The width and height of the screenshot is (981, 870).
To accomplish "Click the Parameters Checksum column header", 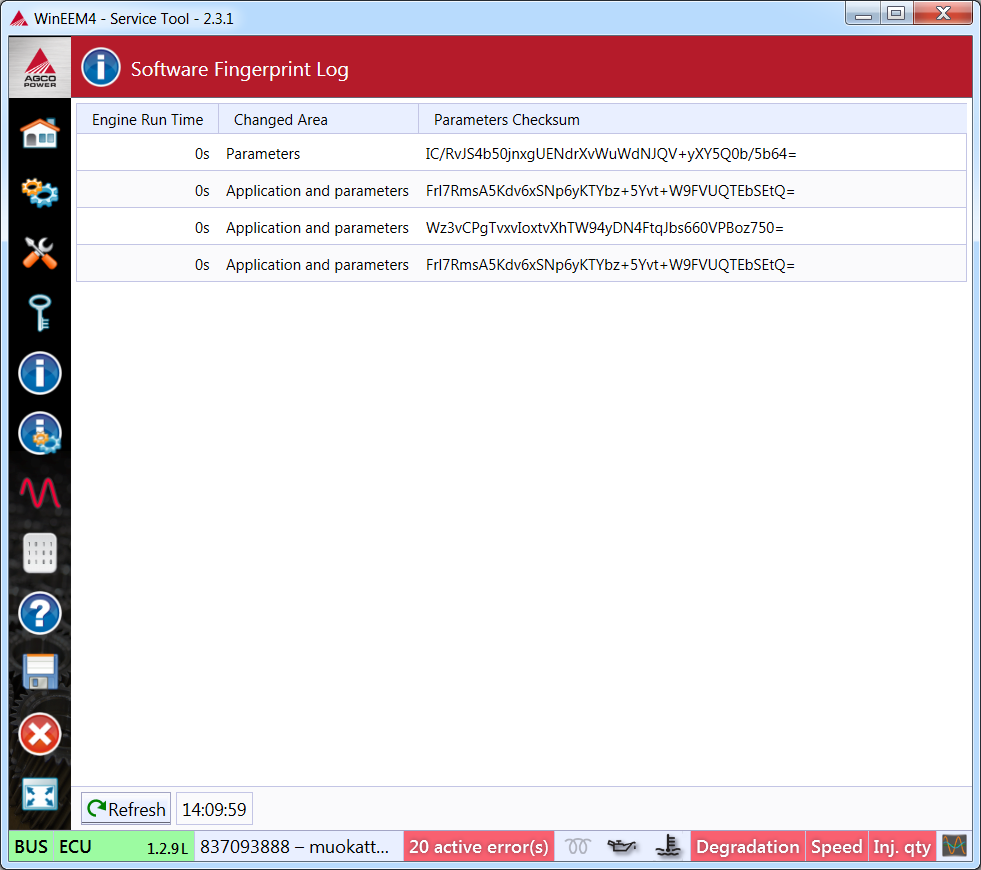I will pyautogui.click(x=506, y=120).
